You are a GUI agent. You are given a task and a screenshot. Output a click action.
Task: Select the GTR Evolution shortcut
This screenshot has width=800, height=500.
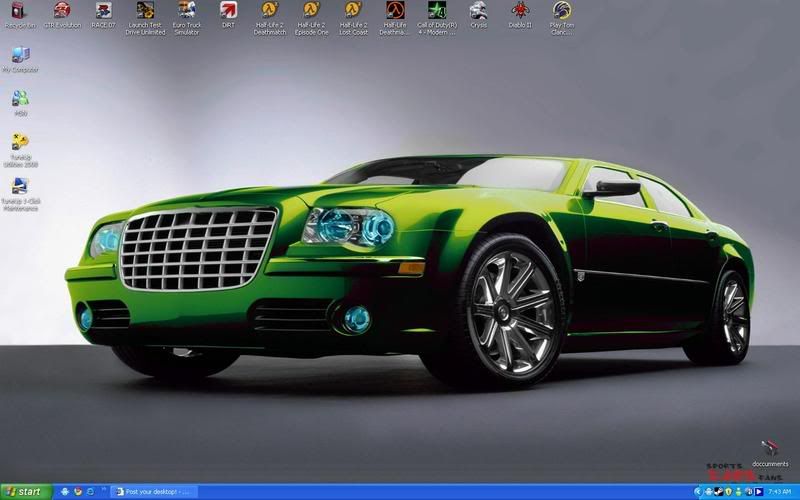pos(62,13)
